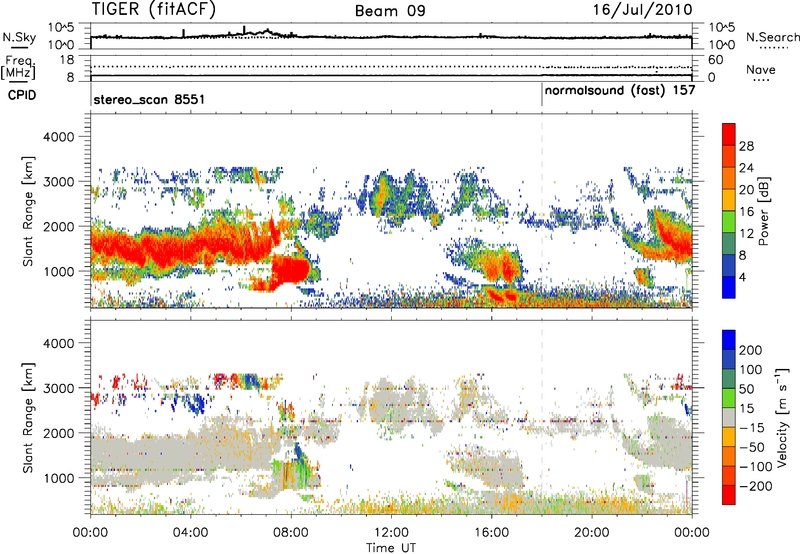Click the 'stereo_scan 8551' CPID text
Viewport: 800px width, 554px height.
(x=149, y=99)
